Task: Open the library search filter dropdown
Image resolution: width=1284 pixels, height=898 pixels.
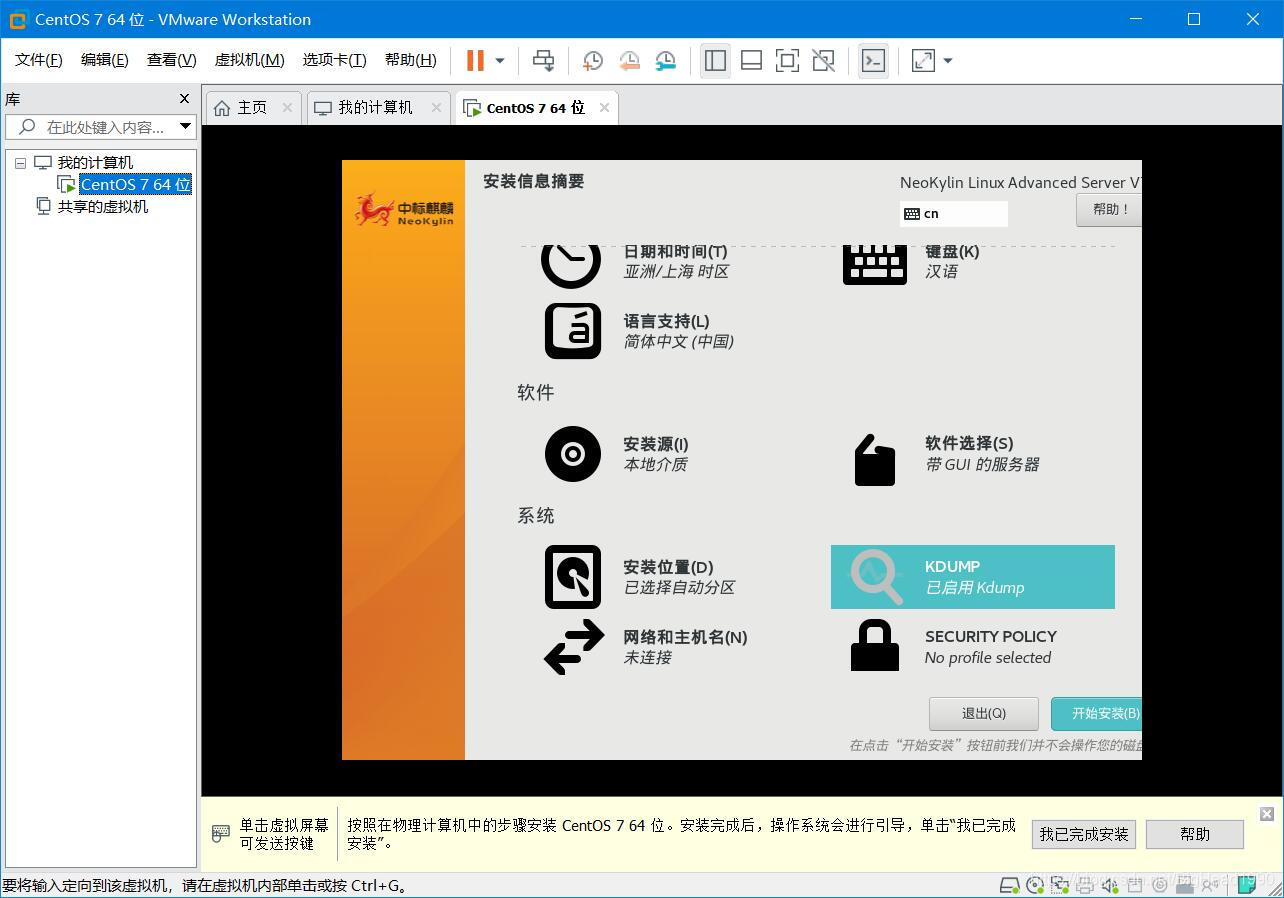Action: (185, 127)
